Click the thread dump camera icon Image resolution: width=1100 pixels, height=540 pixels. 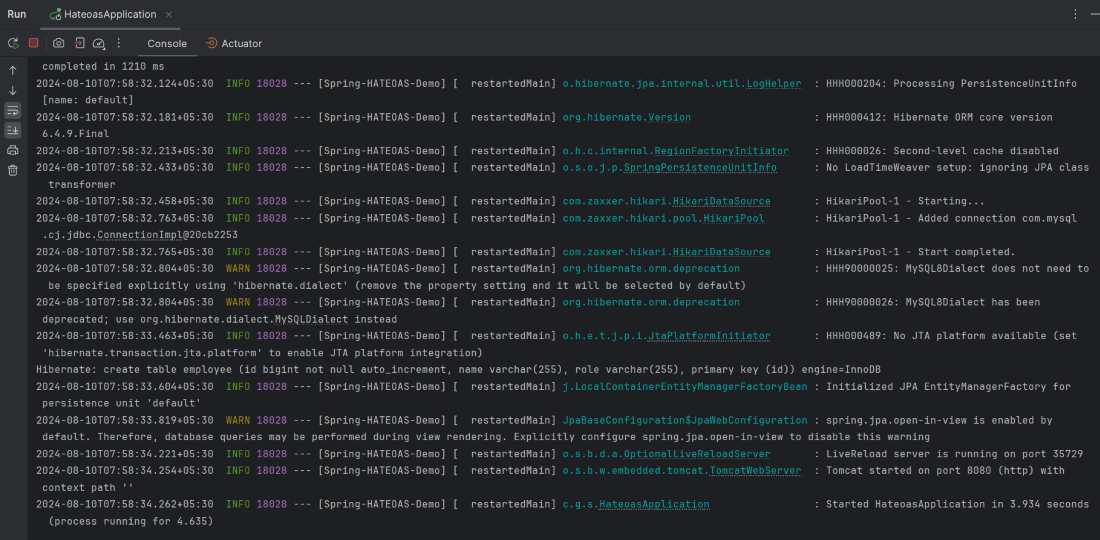pyautogui.click(x=59, y=43)
